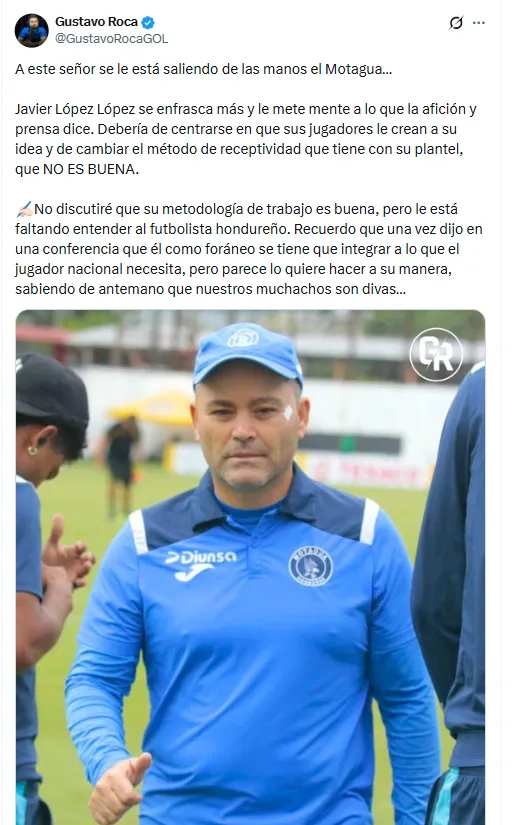Open the Grok circle-slash icon

pyautogui.click(x=456, y=23)
